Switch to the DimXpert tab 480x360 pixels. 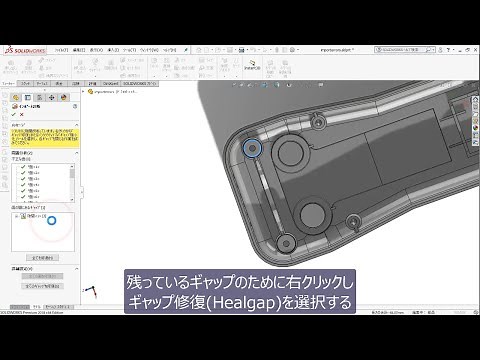click(x=110, y=84)
